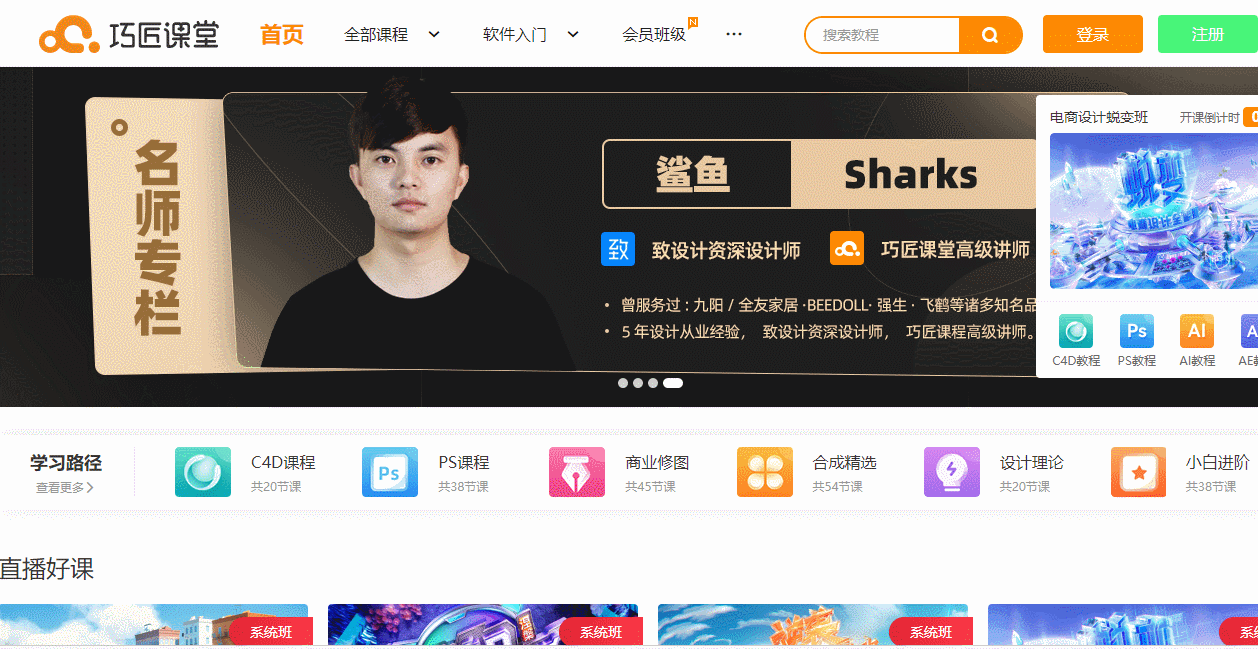Open the PS课程 learning path icon

pos(390,472)
